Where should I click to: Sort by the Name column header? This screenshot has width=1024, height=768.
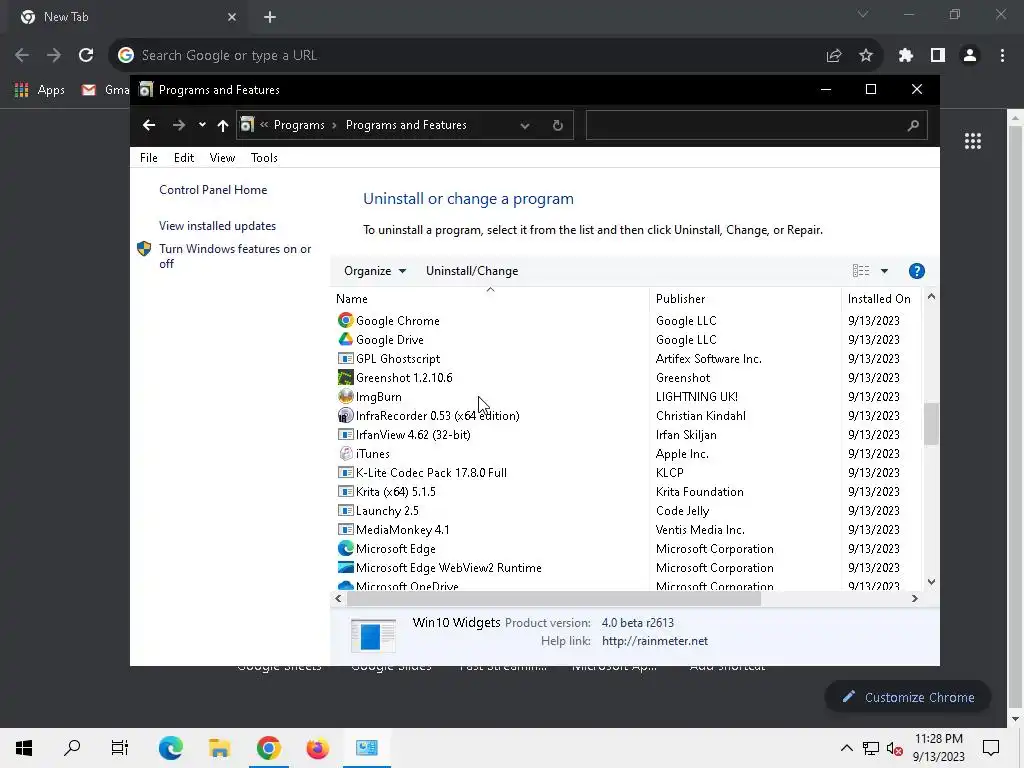click(x=490, y=298)
